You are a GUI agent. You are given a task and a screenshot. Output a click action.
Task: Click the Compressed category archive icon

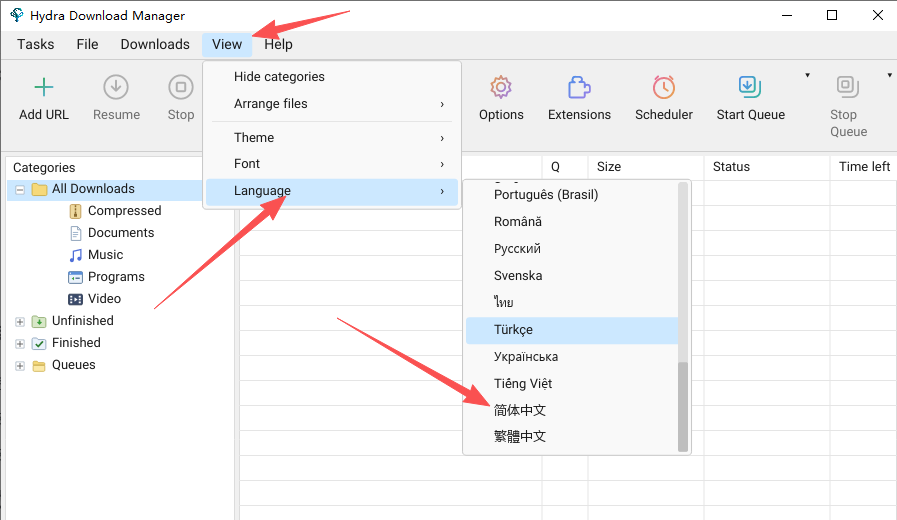coord(76,211)
